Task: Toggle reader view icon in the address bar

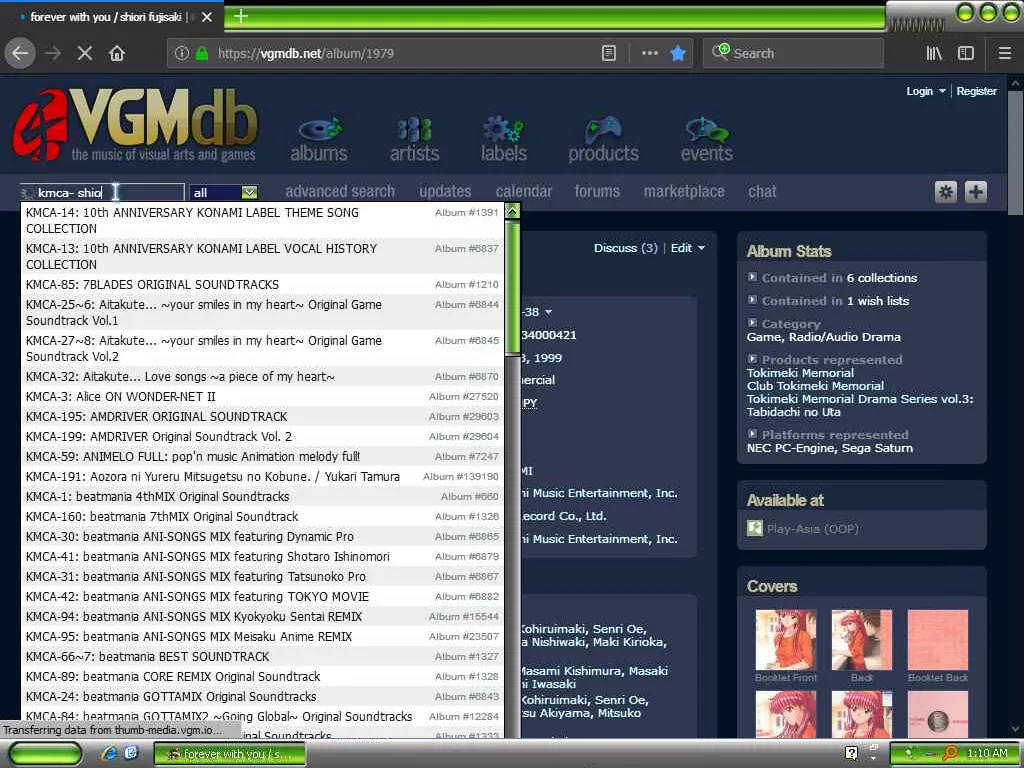Action: [609, 53]
